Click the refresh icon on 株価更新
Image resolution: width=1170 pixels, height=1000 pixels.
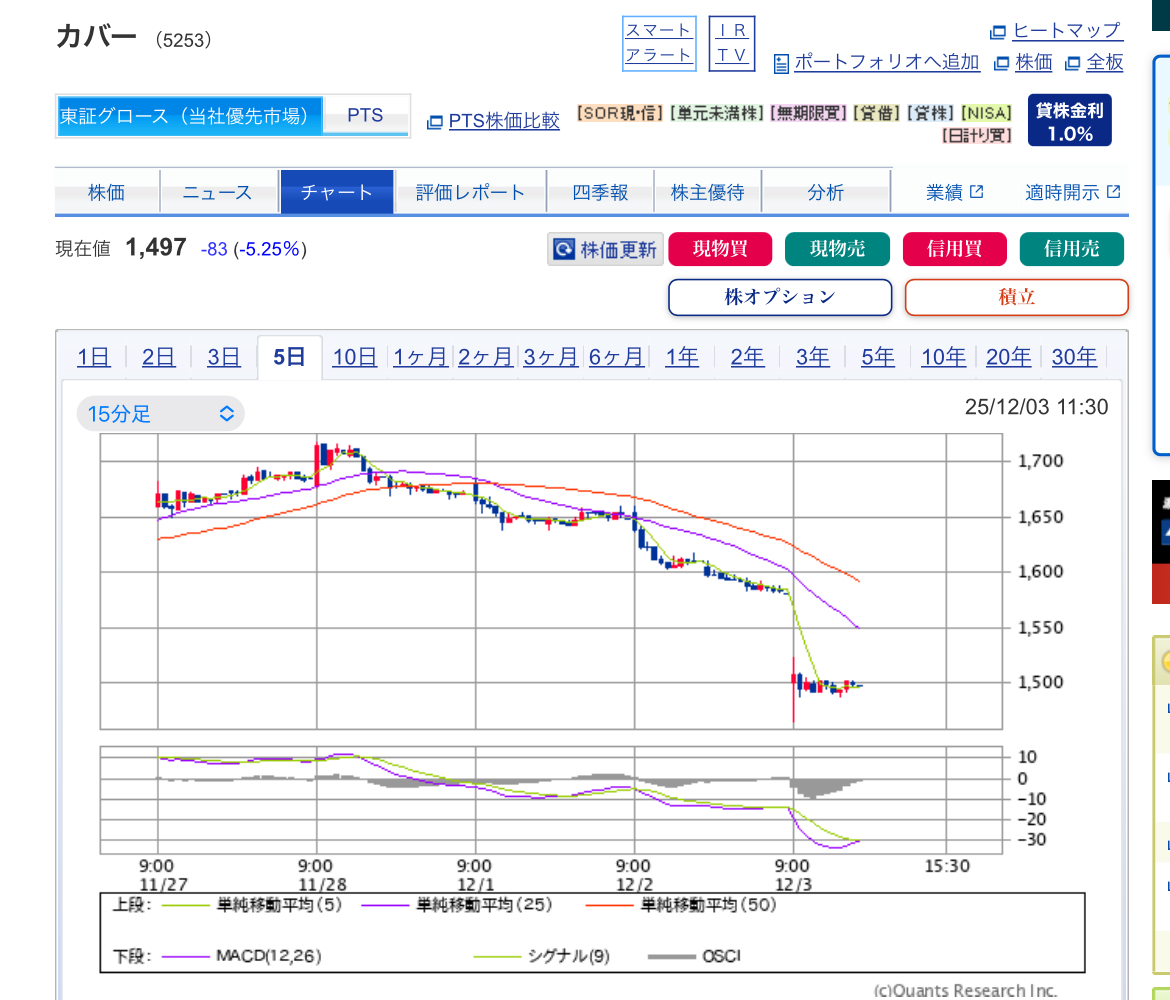pyautogui.click(x=564, y=249)
